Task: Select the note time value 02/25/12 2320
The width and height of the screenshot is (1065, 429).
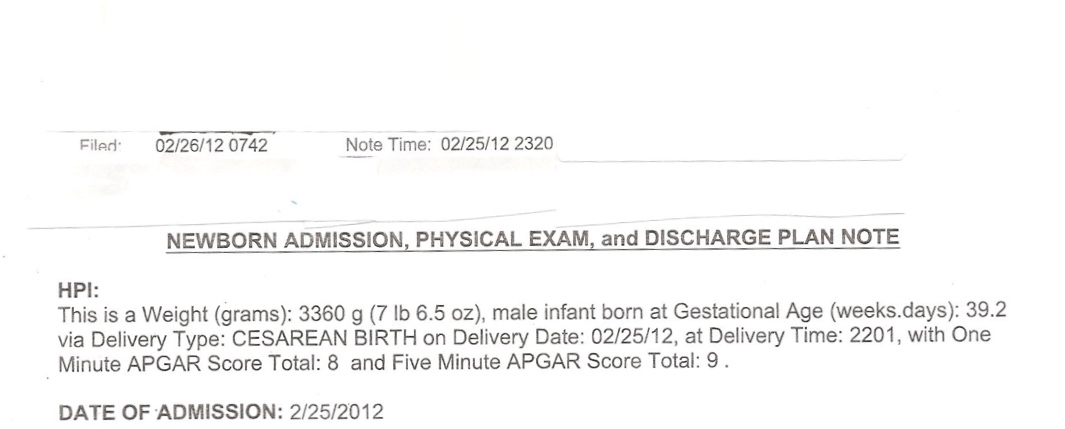Action: point(497,144)
